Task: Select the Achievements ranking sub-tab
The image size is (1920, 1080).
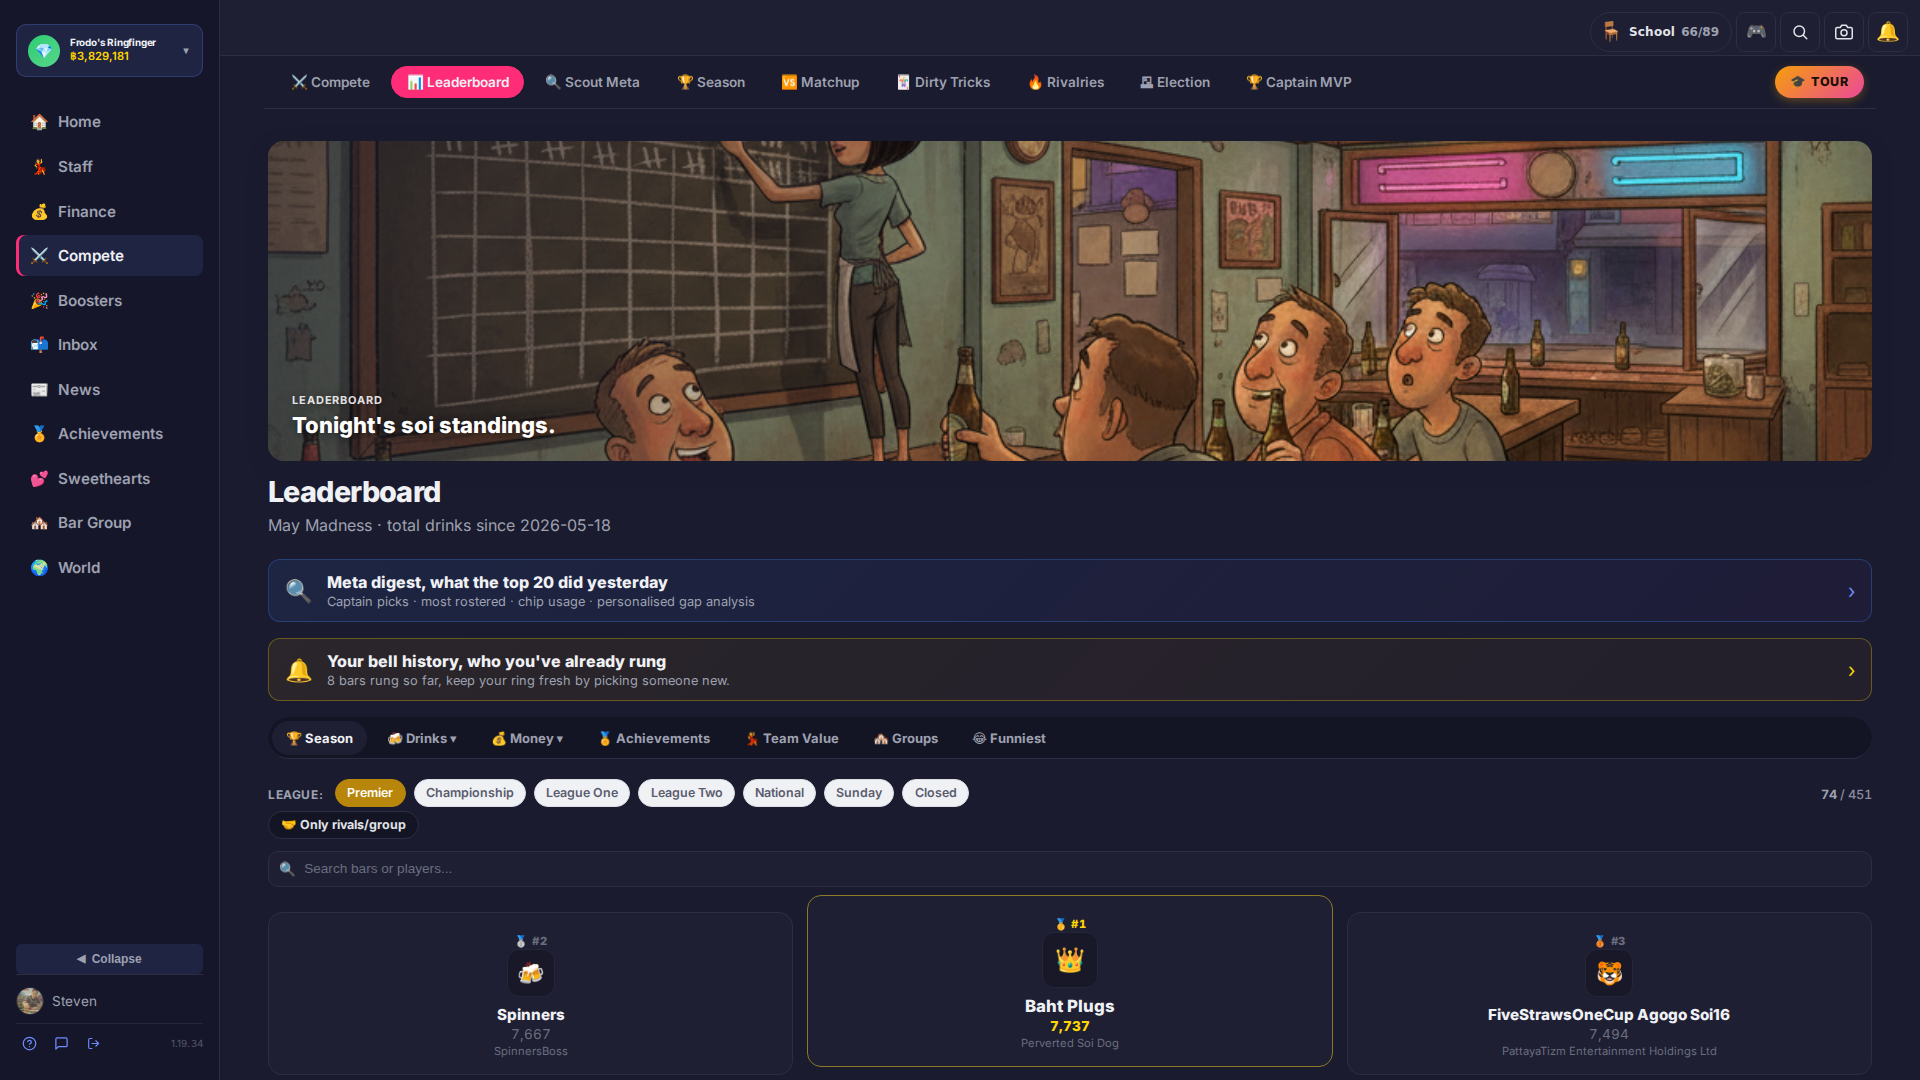Action: [654, 739]
